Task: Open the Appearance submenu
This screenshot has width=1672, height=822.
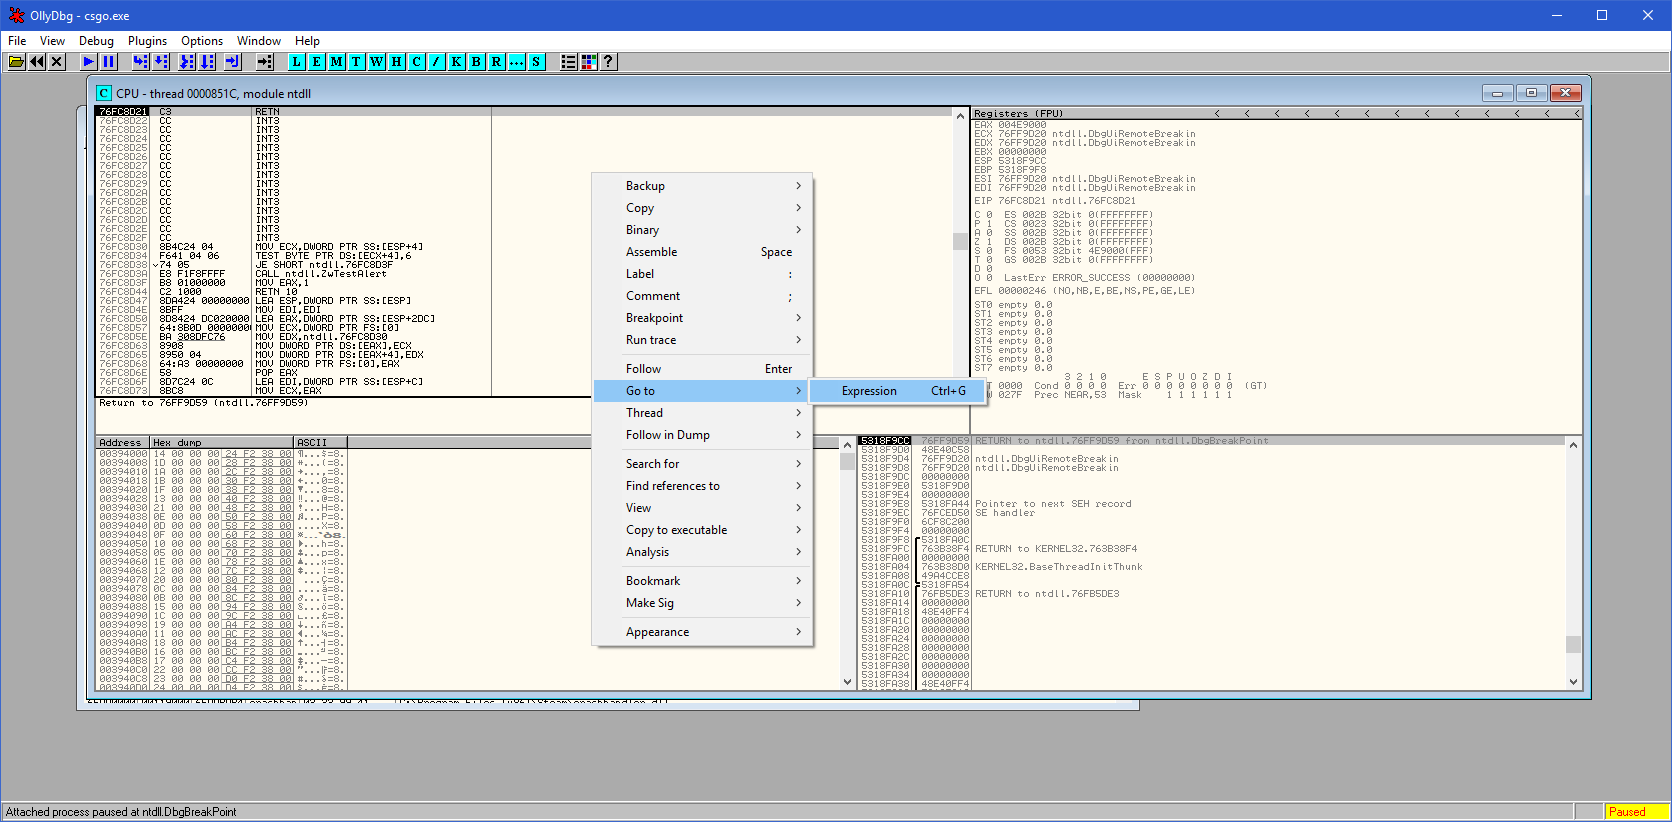Action: pyautogui.click(x=703, y=632)
